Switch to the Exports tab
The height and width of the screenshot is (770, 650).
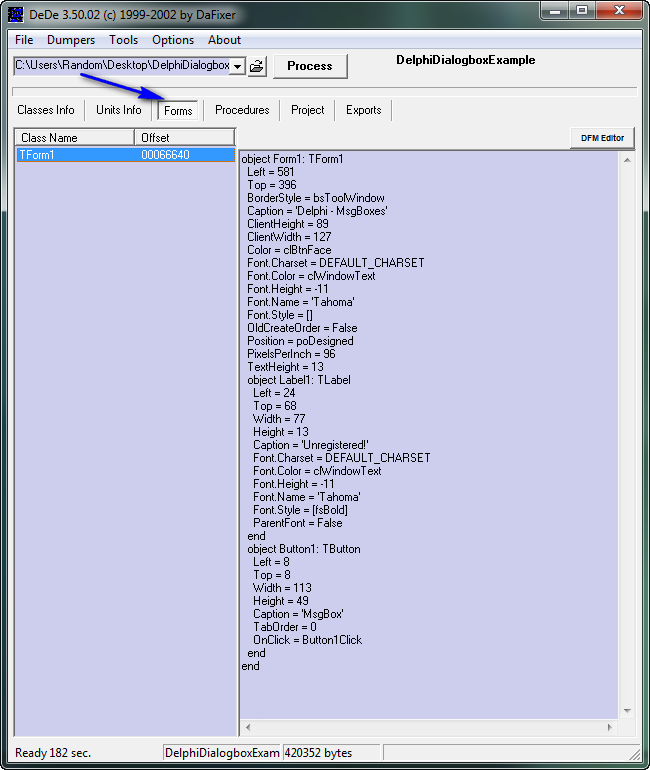click(363, 110)
